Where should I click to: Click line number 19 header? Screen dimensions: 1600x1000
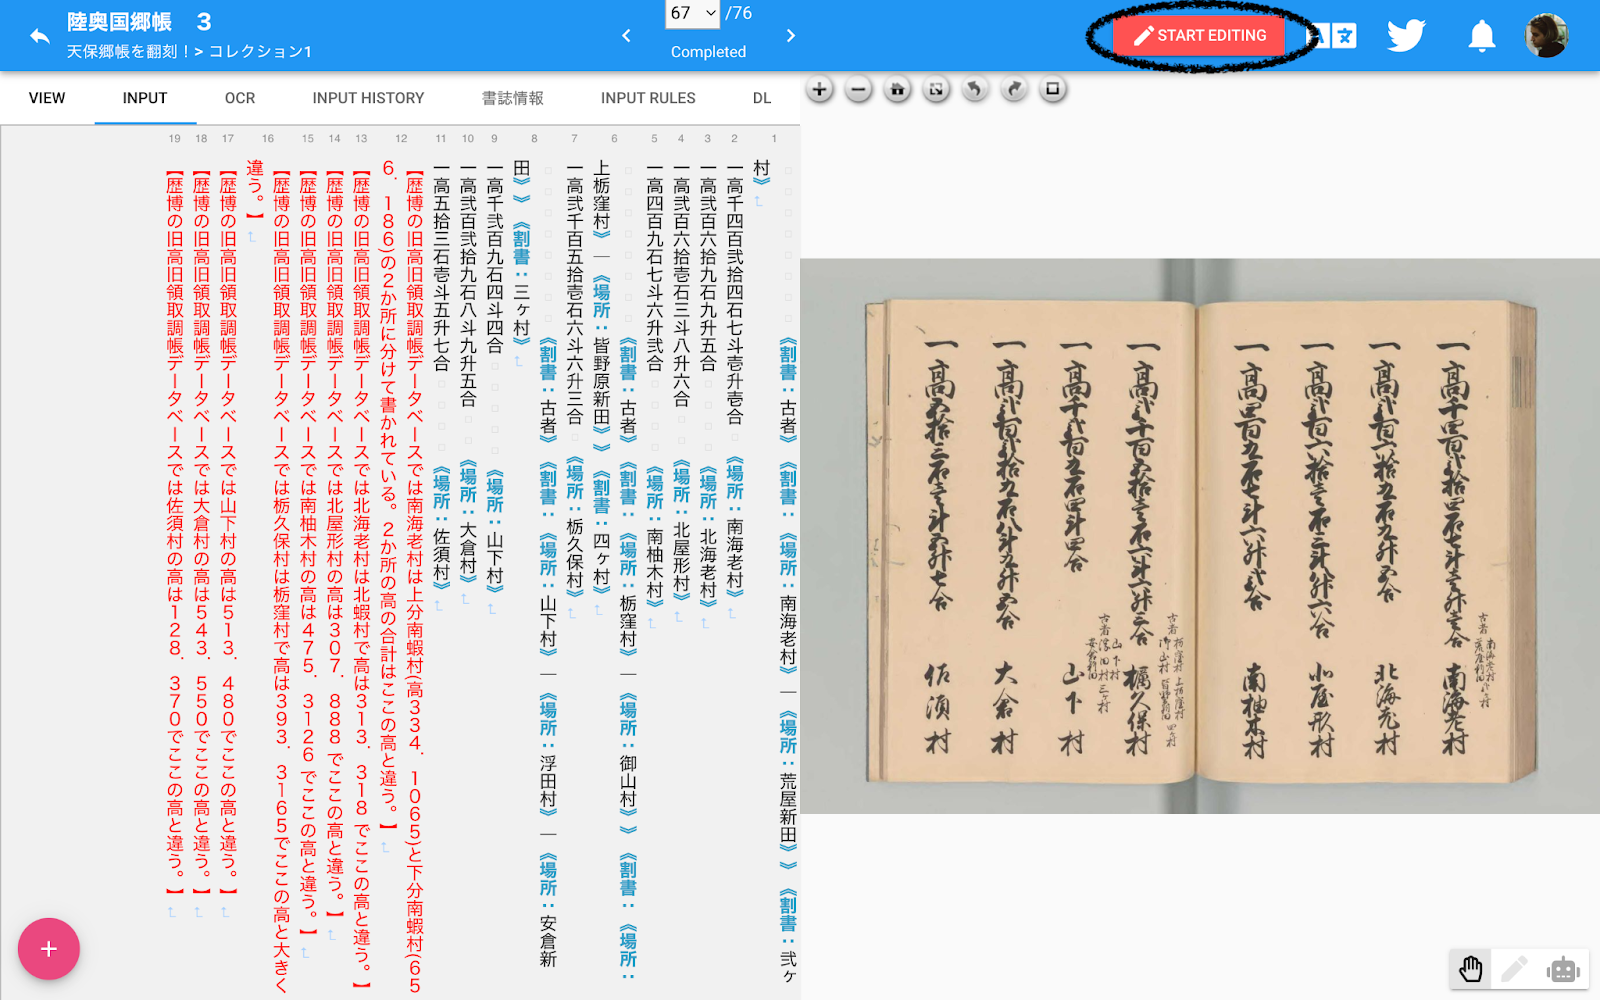(x=175, y=139)
